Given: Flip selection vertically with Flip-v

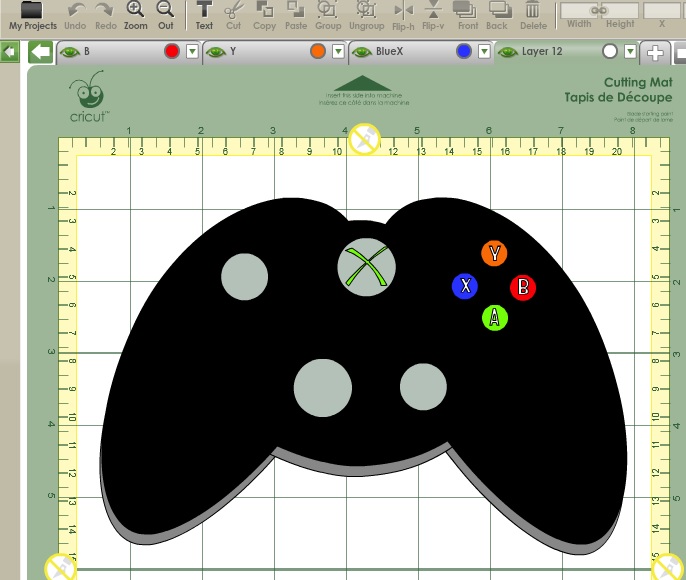Looking at the screenshot, I should (433, 16).
